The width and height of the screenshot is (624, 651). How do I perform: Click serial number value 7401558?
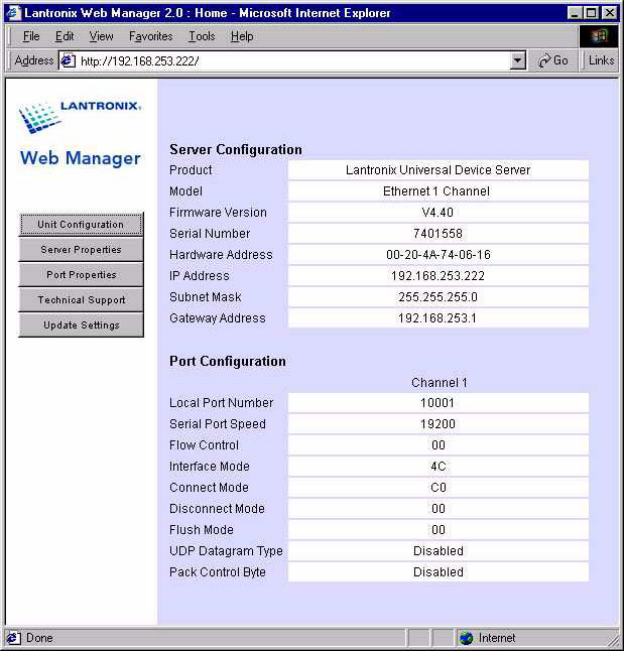pos(438,234)
